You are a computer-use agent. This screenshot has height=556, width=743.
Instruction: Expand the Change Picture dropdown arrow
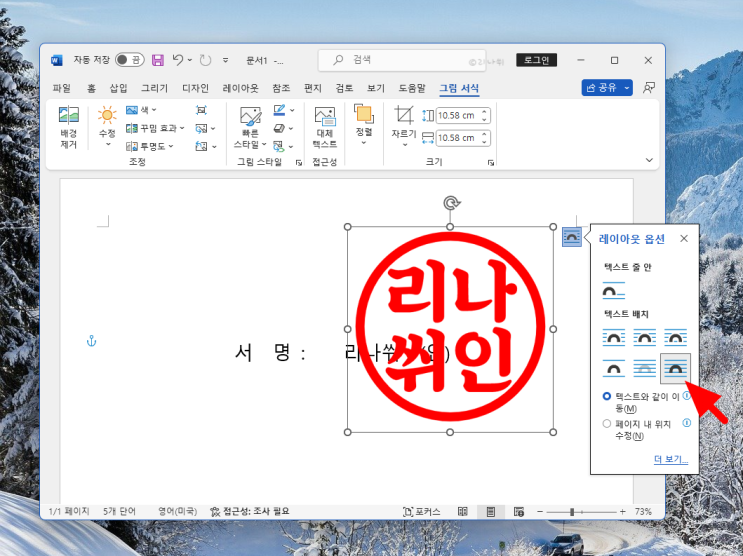(x=213, y=128)
